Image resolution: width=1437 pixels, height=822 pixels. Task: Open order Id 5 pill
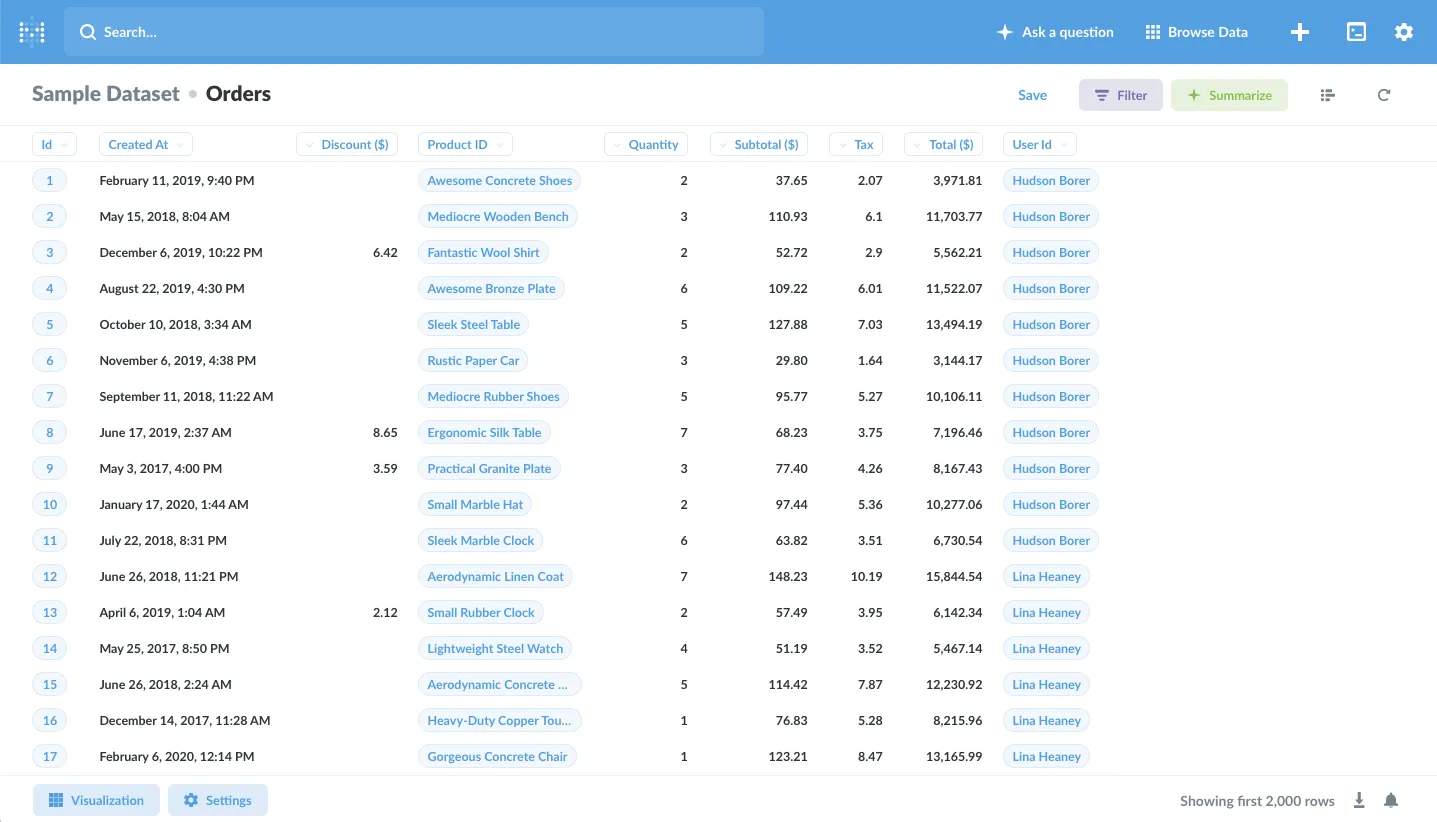(49, 324)
